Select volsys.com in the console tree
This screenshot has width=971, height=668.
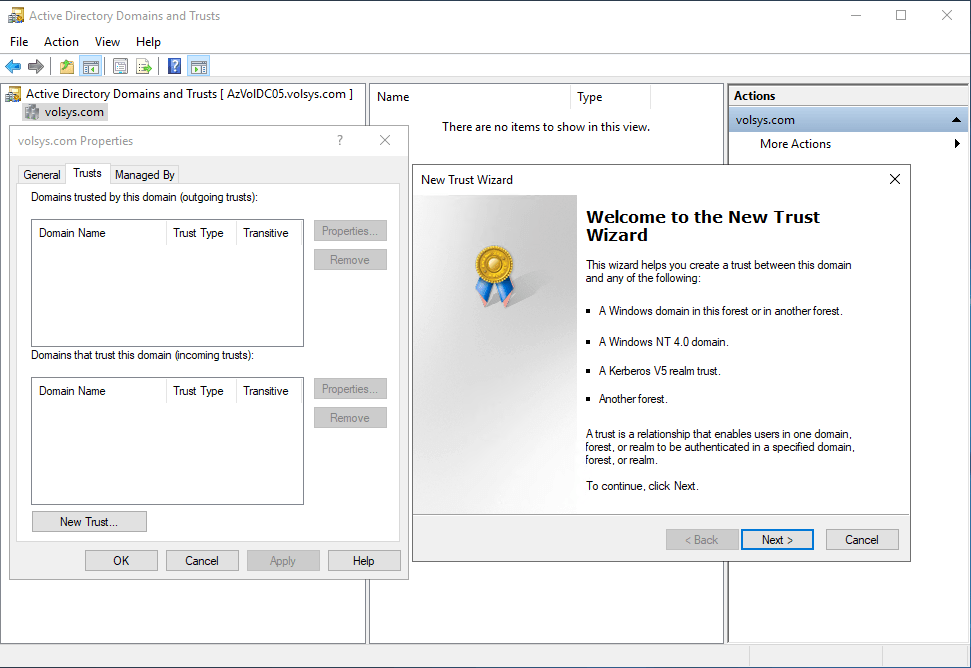point(74,112)
